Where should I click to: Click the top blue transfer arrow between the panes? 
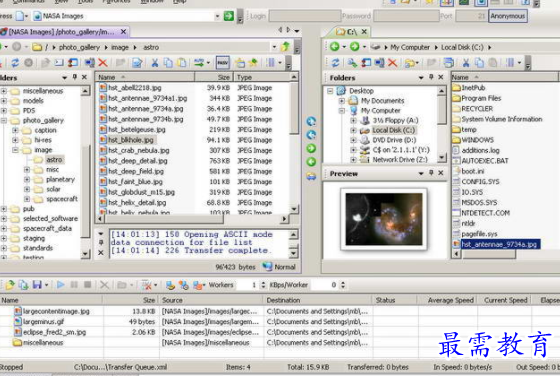(311, 121)
